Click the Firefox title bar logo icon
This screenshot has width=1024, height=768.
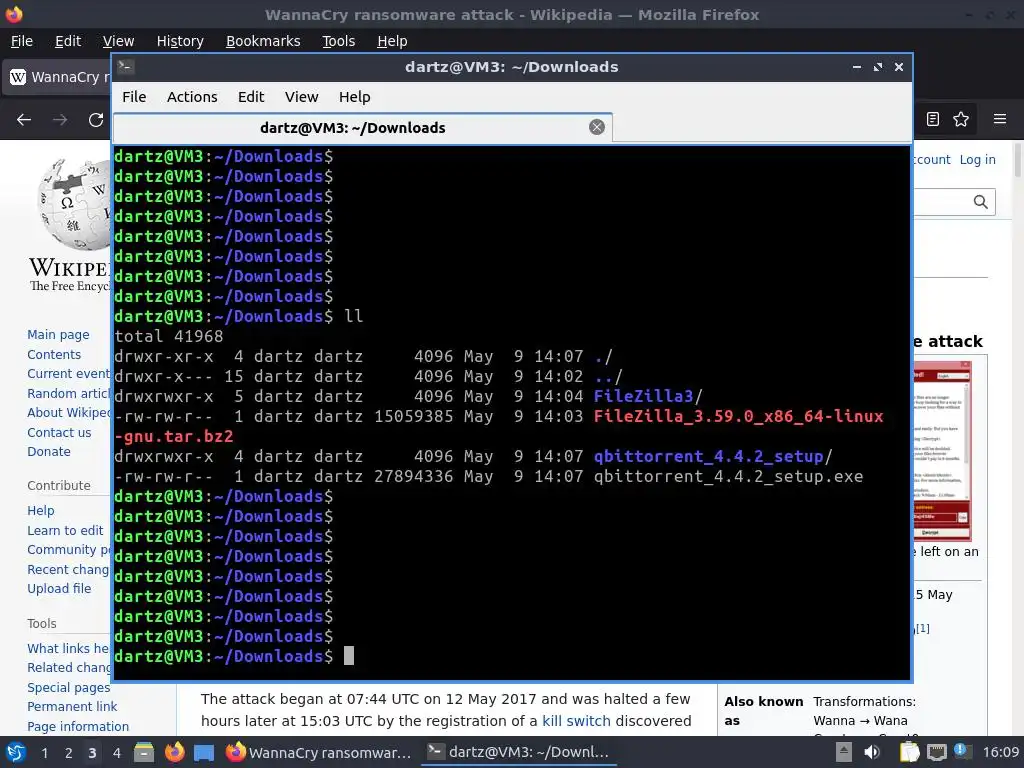pos(14,14)
